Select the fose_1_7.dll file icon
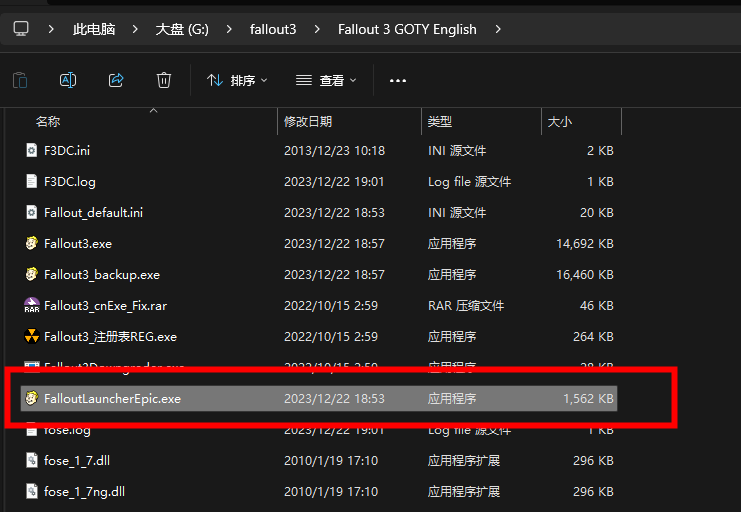The image size is (741, 512). [32, 460]
